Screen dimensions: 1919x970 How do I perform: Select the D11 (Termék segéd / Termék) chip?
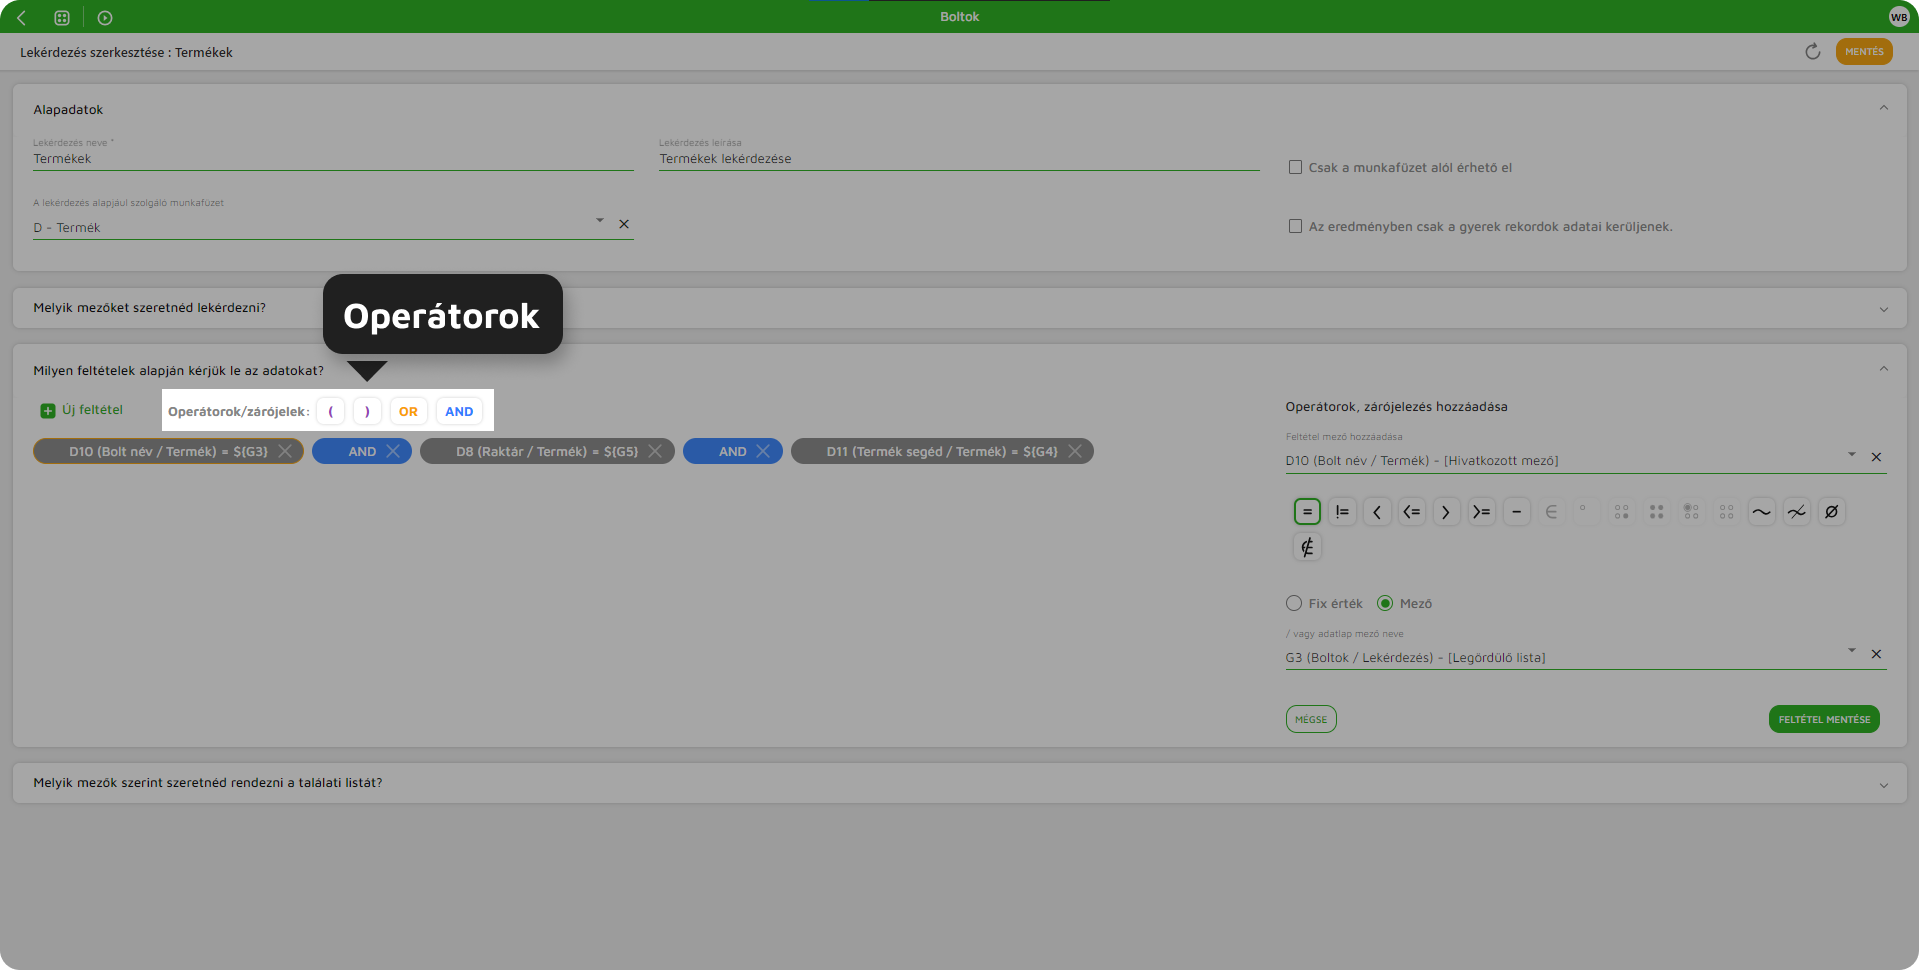pyautogui.click(x=942, y=451)
